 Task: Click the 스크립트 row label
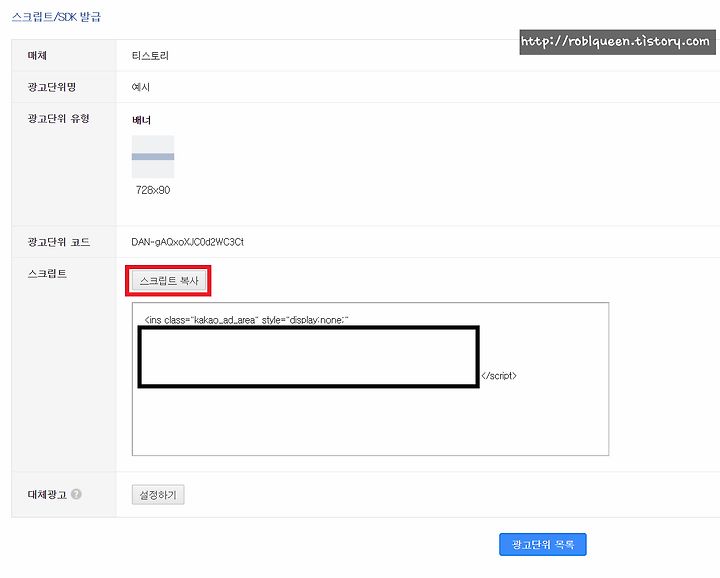pyautogui.click(x=47, y=274)
